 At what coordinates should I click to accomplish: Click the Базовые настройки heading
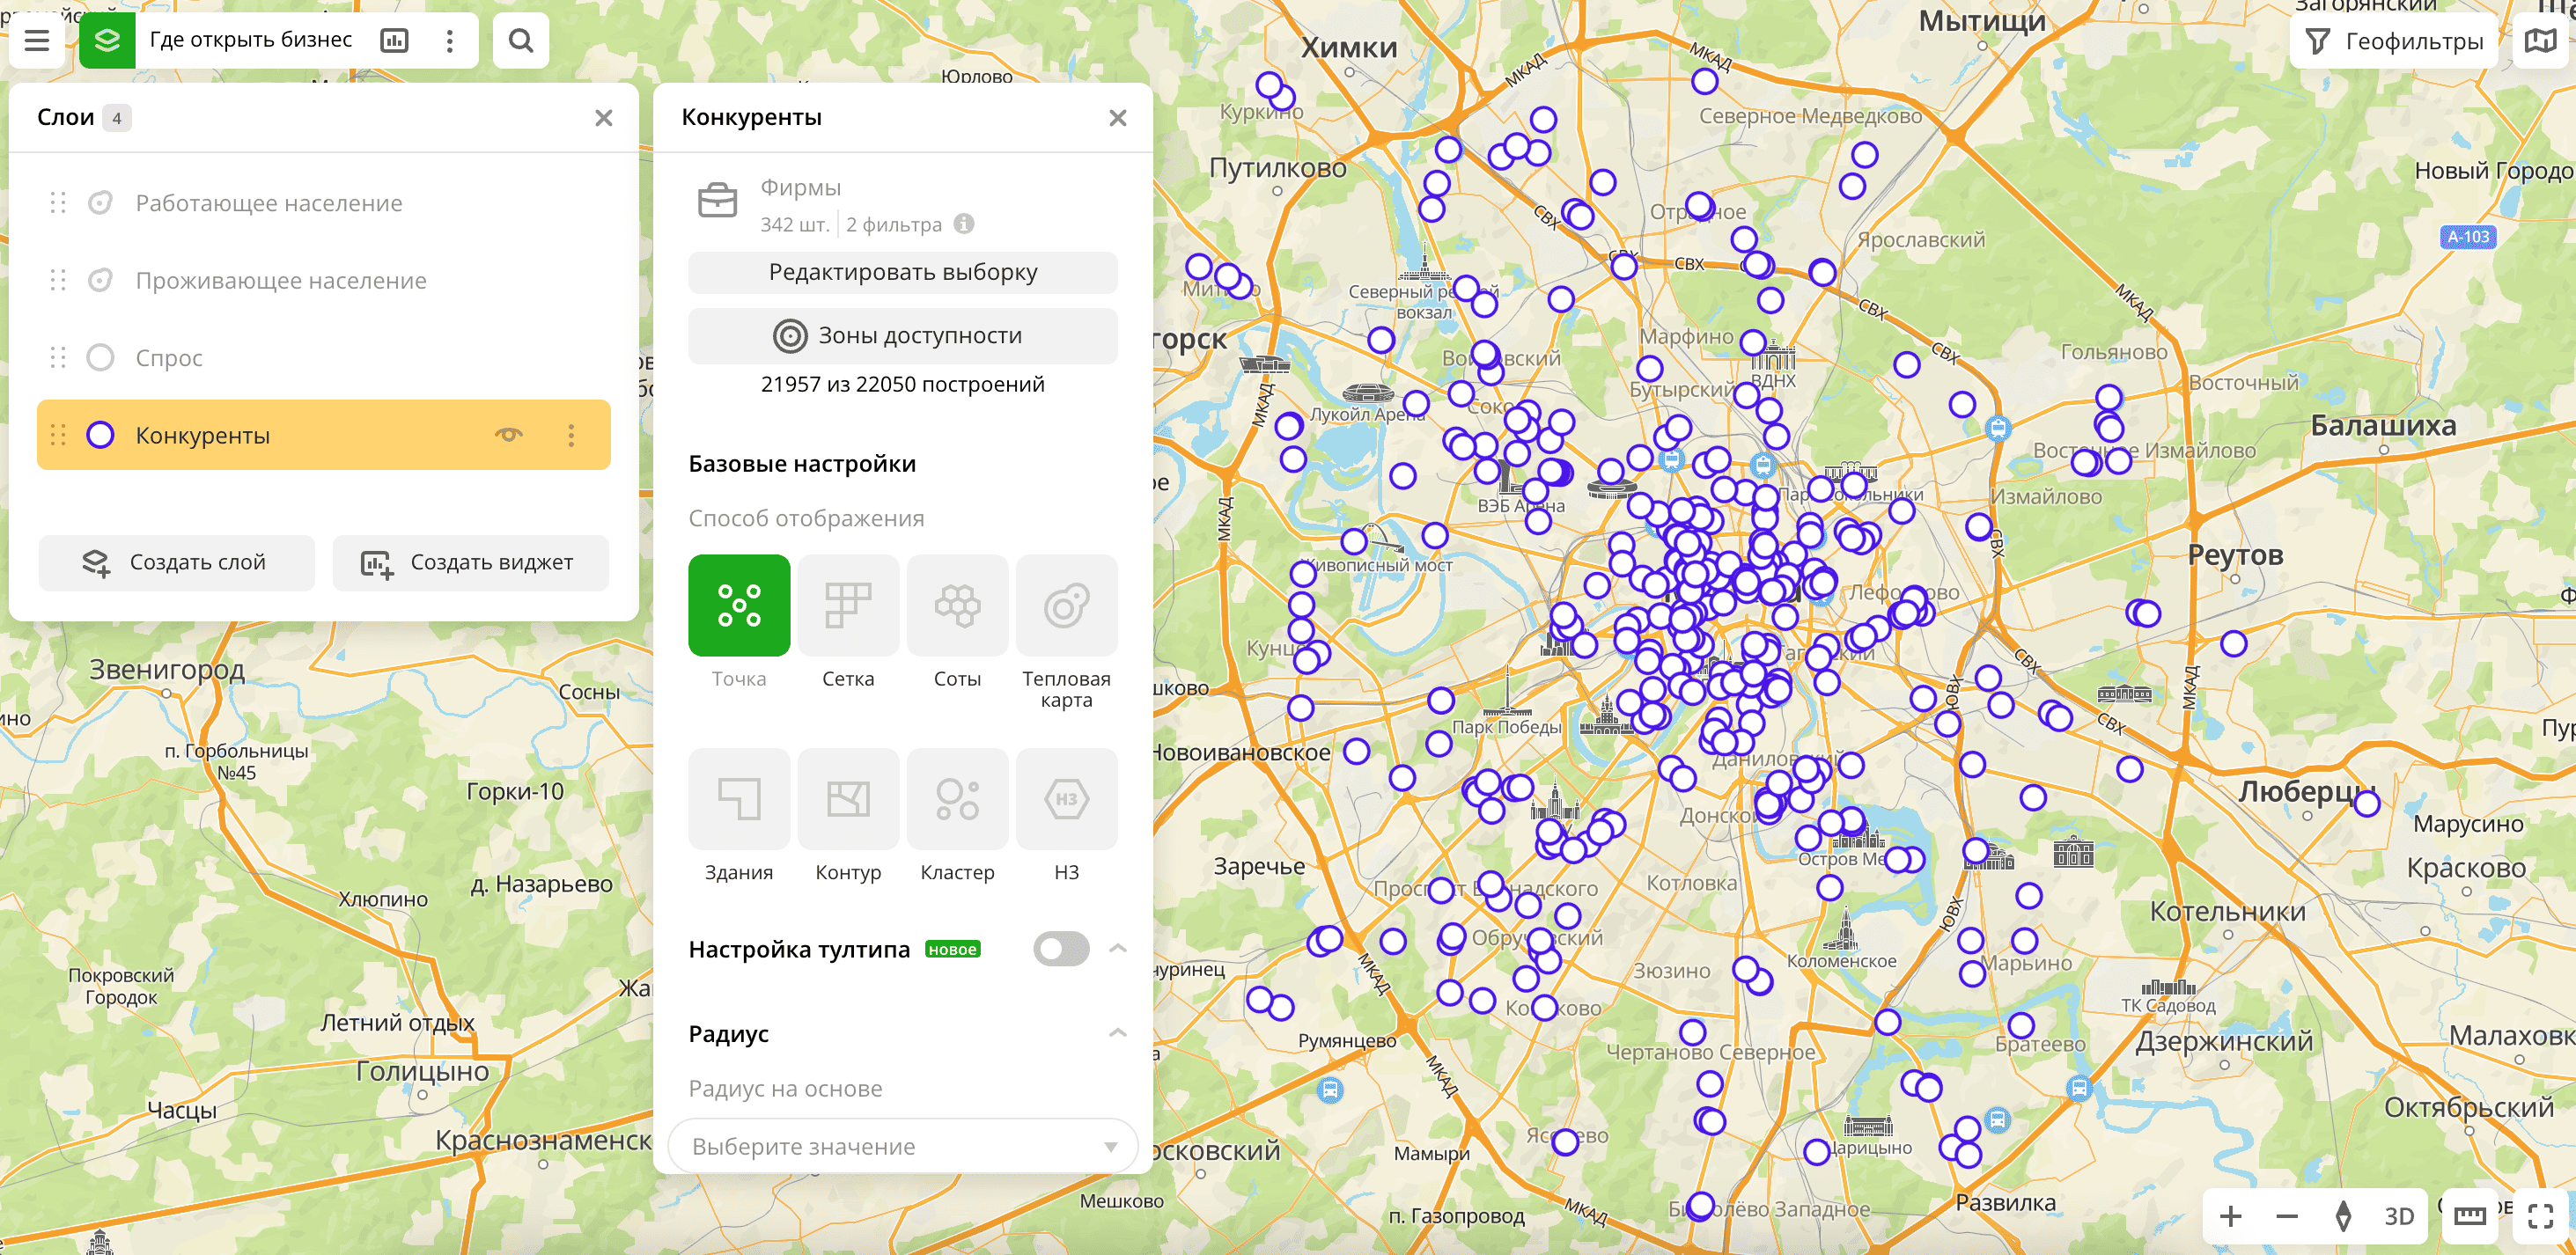pos(802,464)
